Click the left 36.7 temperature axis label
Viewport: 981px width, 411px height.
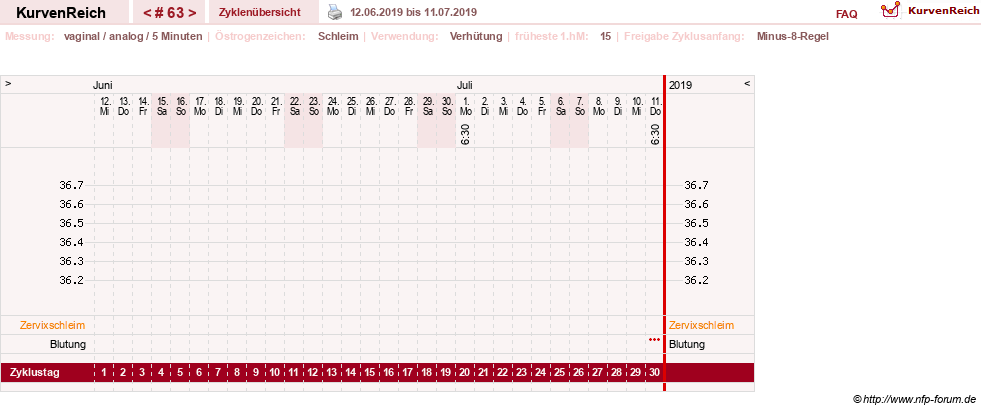[71, 185]
